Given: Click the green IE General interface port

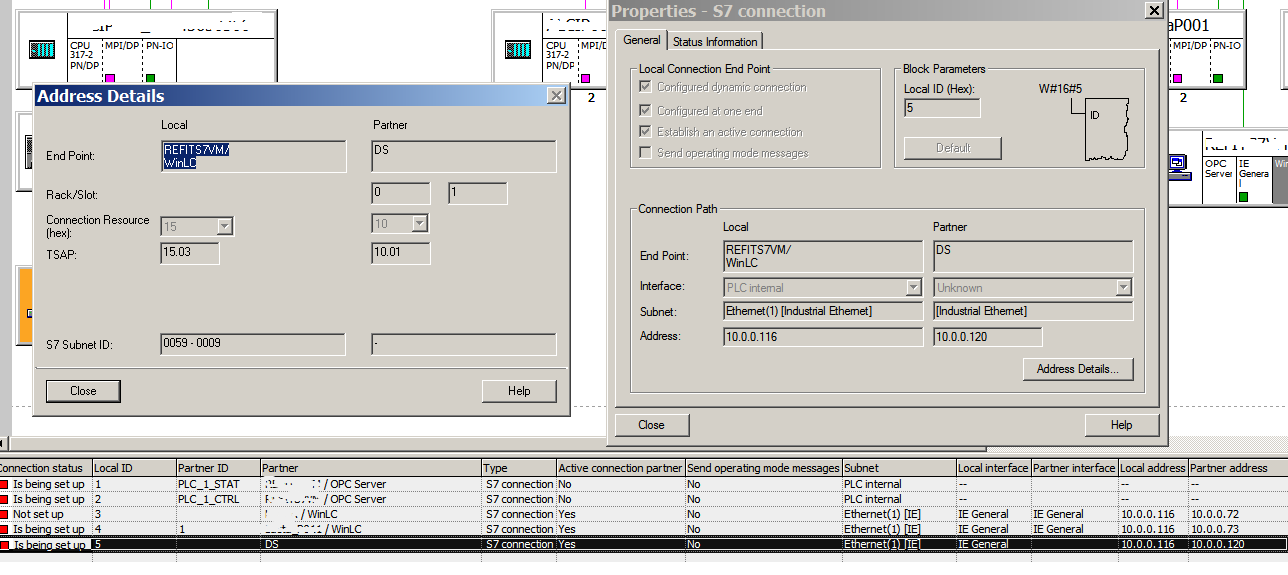Looking at the screenshot, I should click(1245, 197).
